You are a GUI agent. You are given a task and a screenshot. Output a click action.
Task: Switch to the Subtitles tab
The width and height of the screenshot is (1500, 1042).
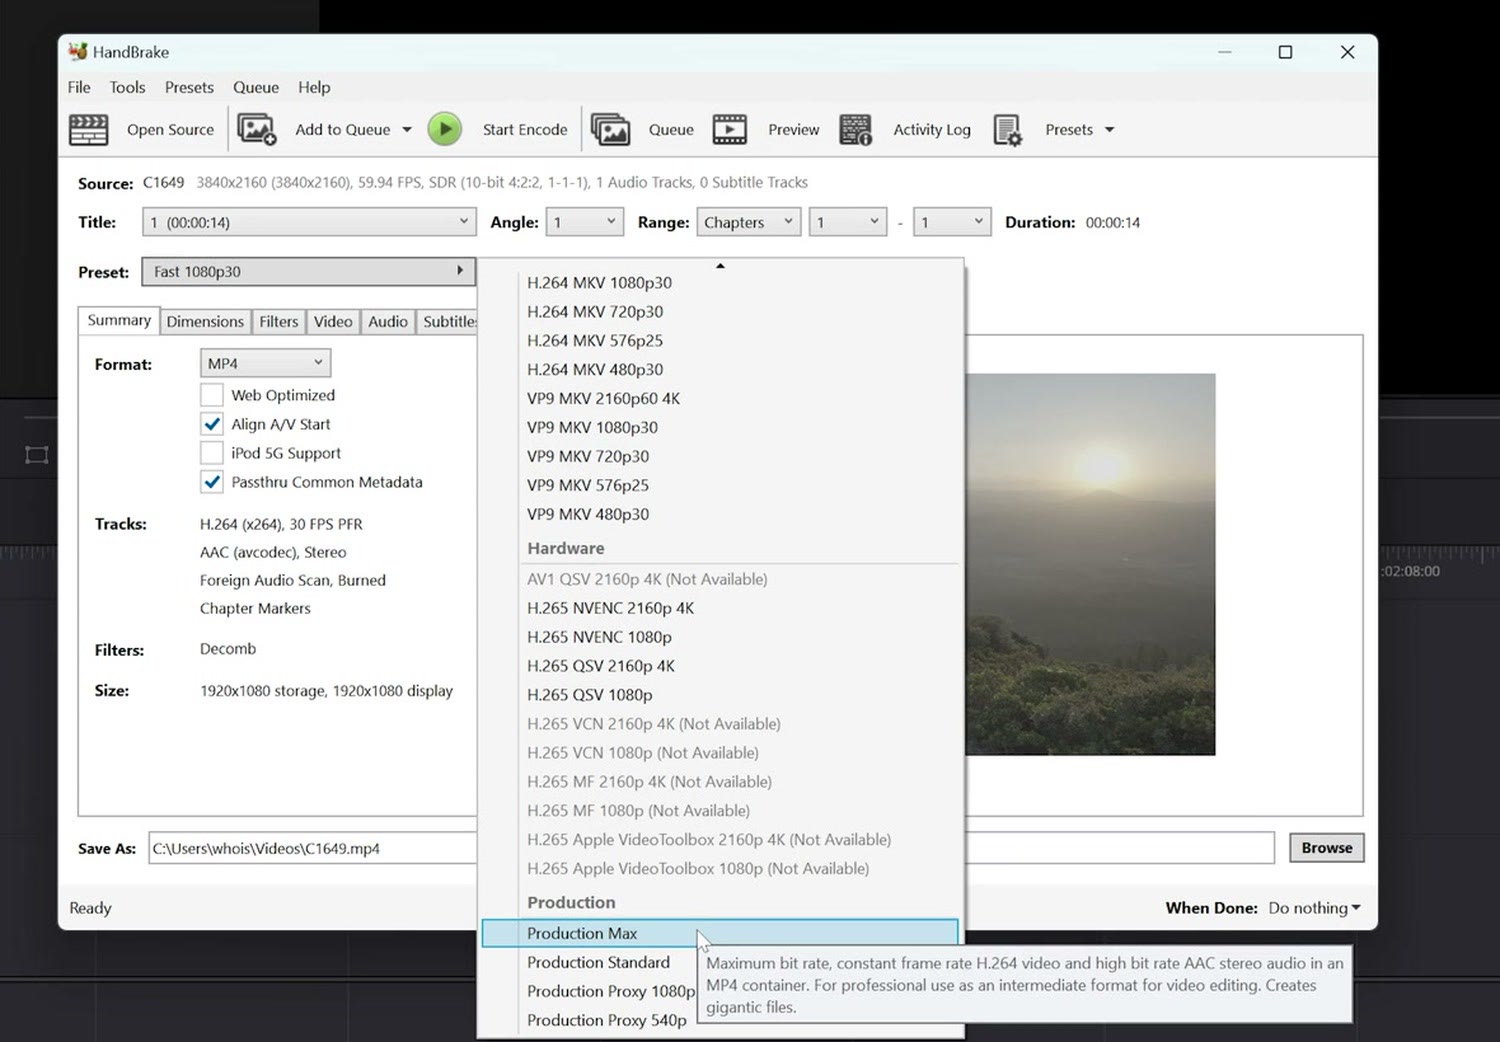[x=447, y=321]
